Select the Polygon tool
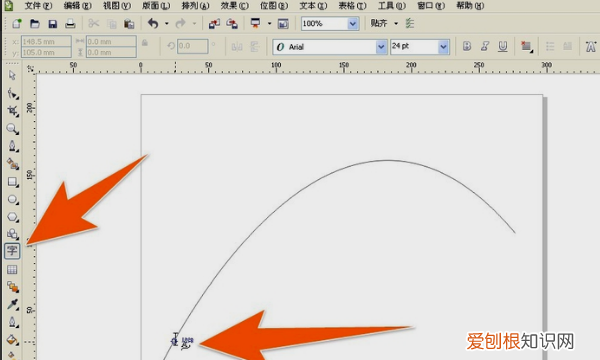Screen dimensions: 600x360 [13, 217]
